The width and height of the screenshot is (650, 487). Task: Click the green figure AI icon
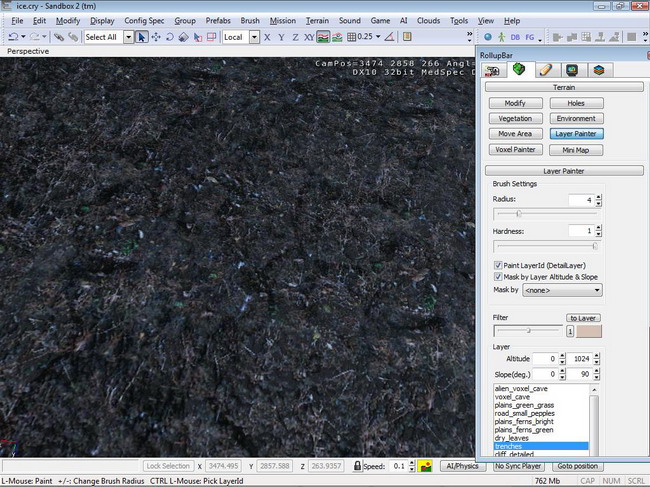click(502, 37)
